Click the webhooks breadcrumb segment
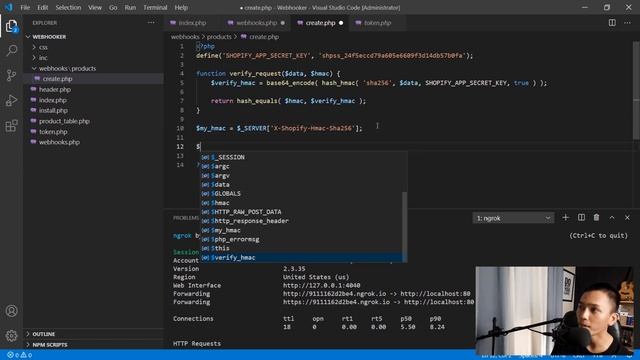Screen dimensions: 640x360 point(185,37)
